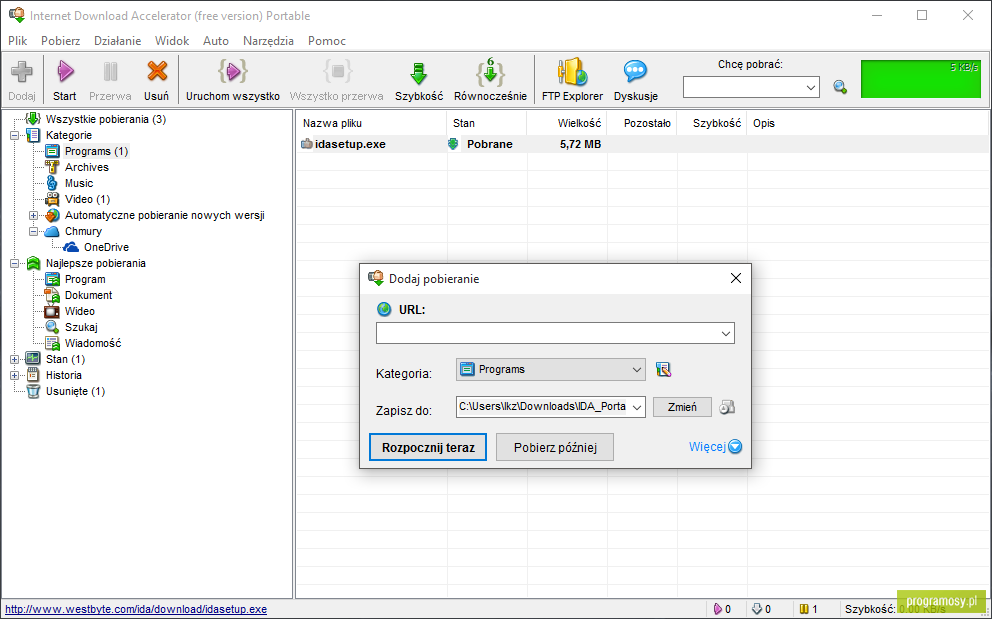Expand Automatyczne pobieranie nowych wersji node
Image resolution: width=992 pixels, height=619 pixels.
coord(34,215)
